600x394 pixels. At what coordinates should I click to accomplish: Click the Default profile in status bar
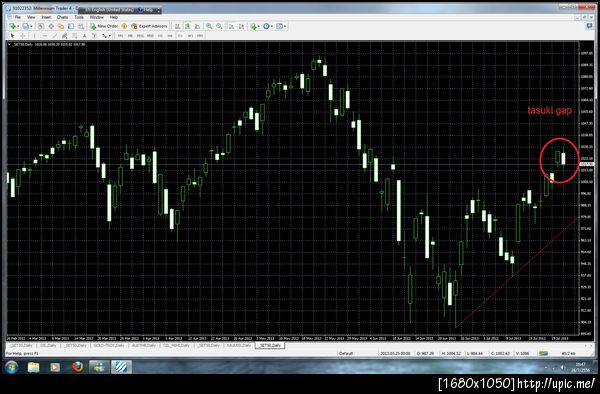(x=346, y=353)
